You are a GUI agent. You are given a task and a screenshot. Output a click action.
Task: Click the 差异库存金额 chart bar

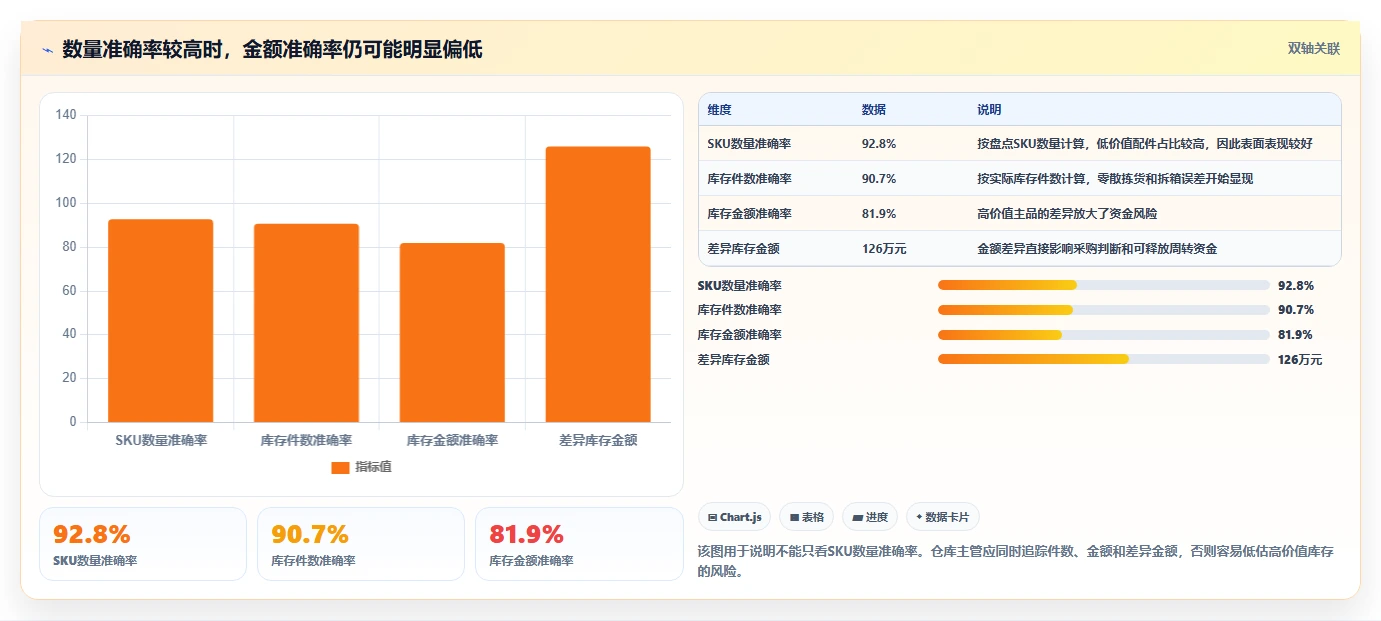(x=598, y=284)
